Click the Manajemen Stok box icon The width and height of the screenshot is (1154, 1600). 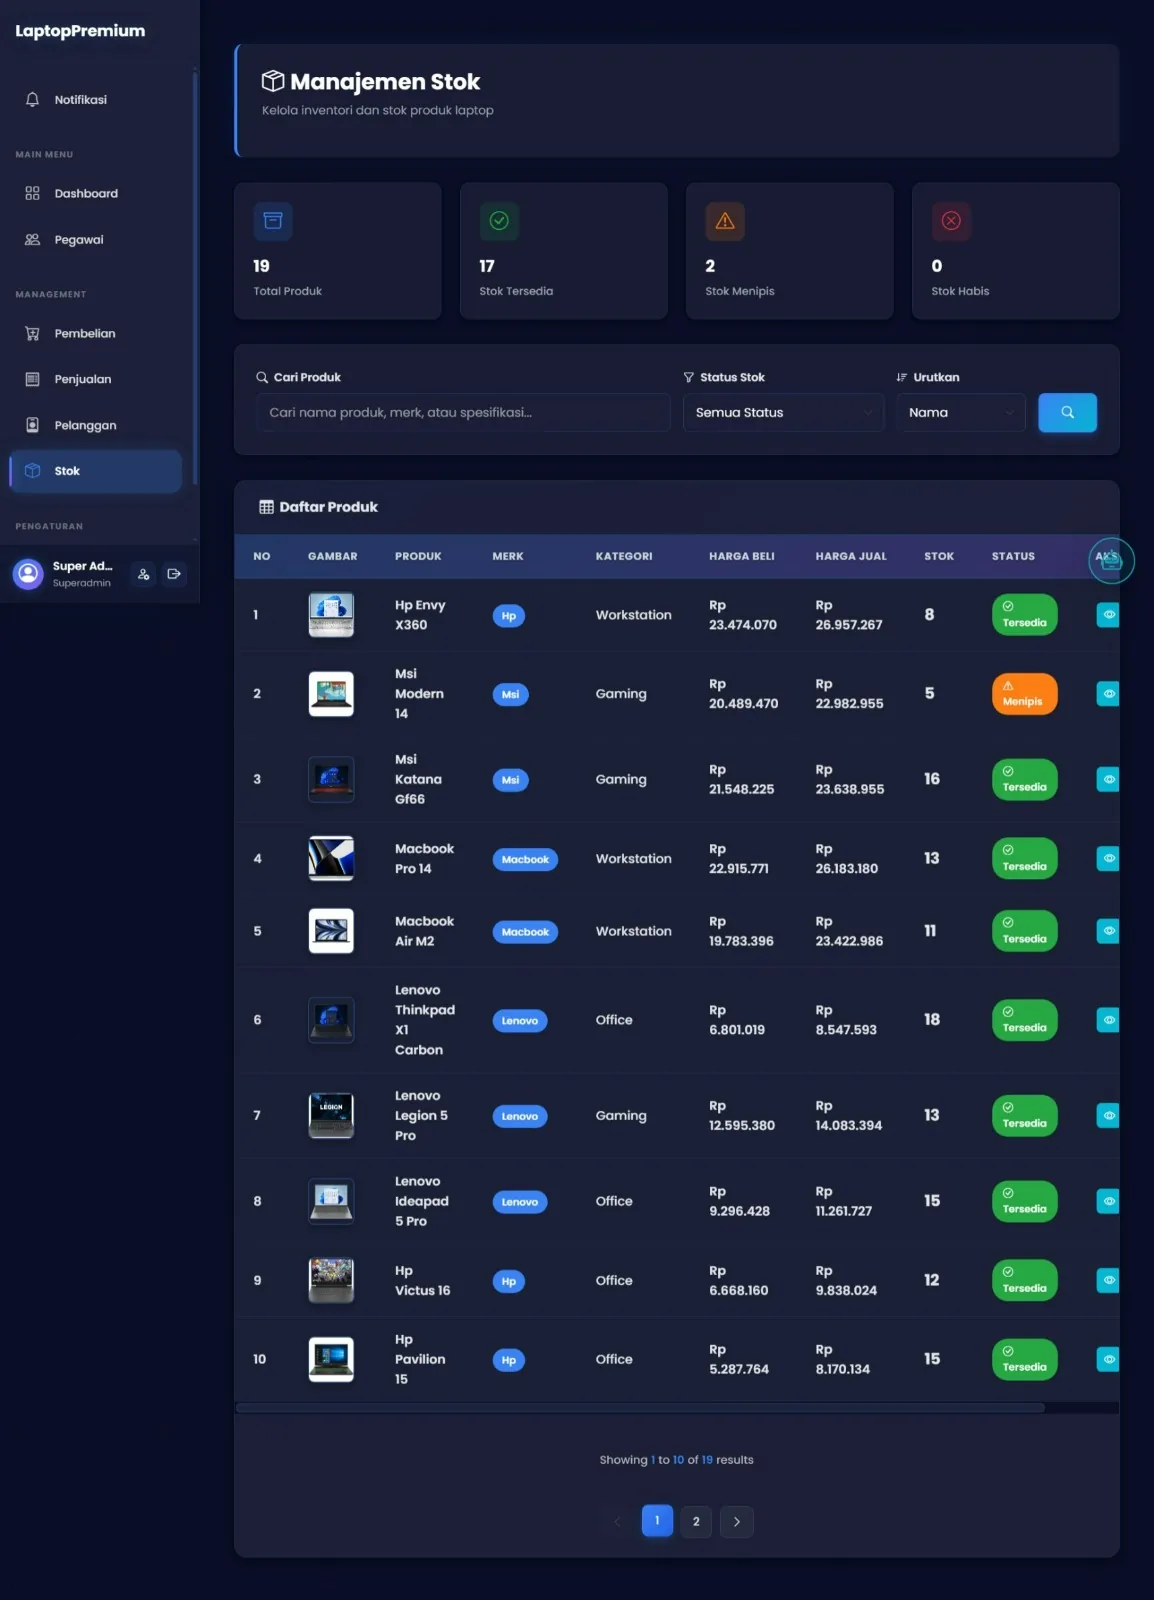tap(273, 81)
